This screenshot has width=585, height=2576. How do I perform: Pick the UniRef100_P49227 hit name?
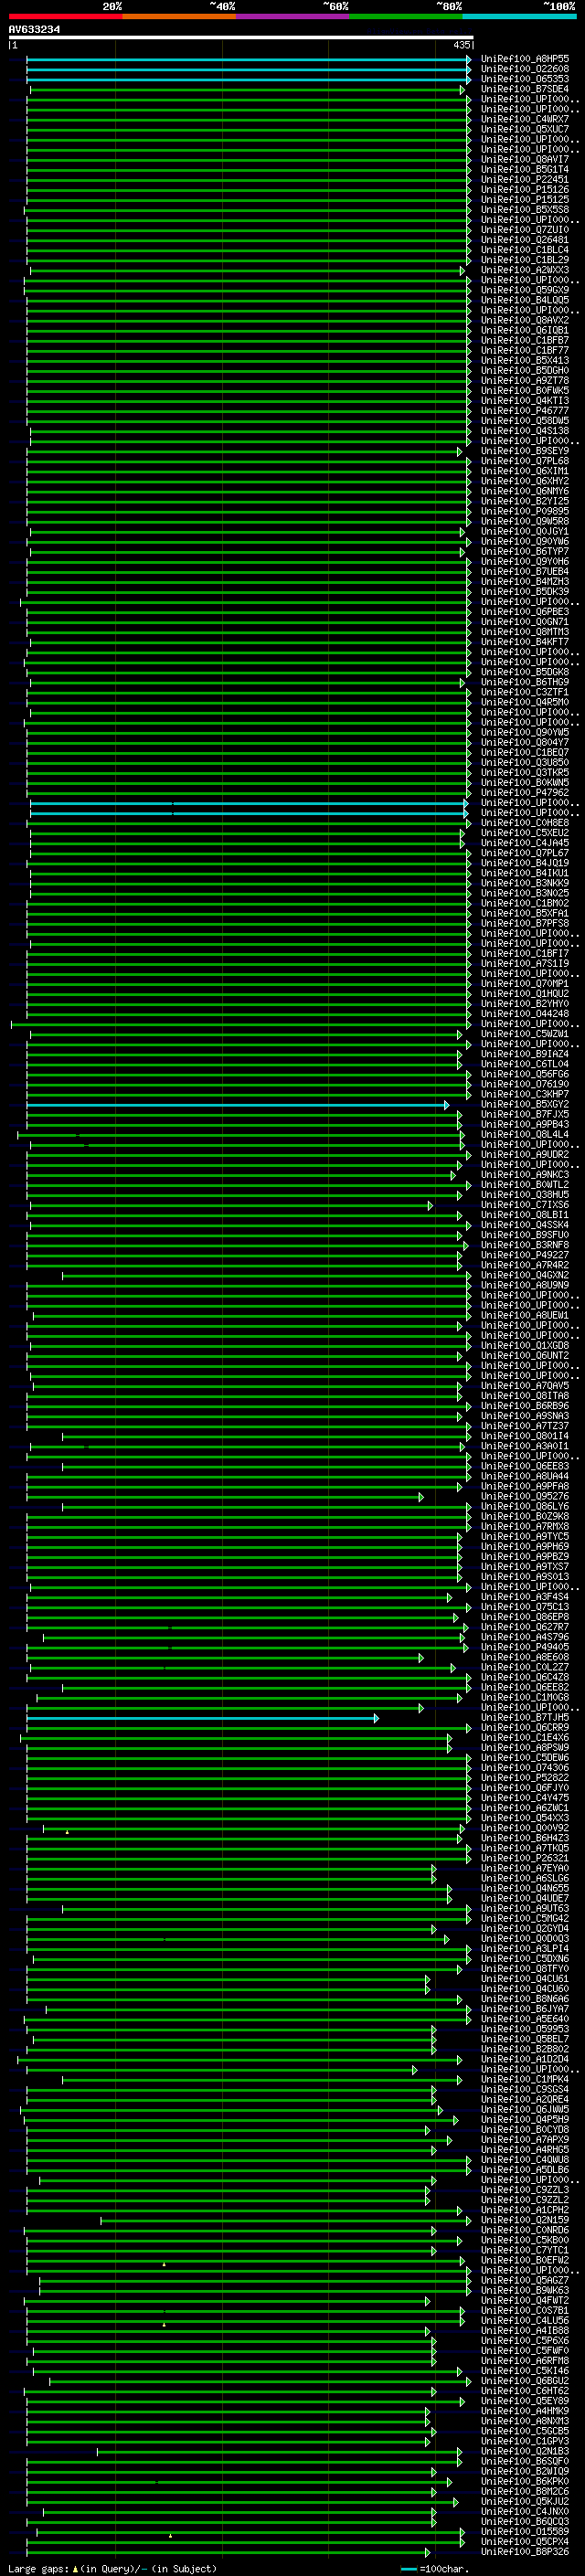tap(524, 1255)
